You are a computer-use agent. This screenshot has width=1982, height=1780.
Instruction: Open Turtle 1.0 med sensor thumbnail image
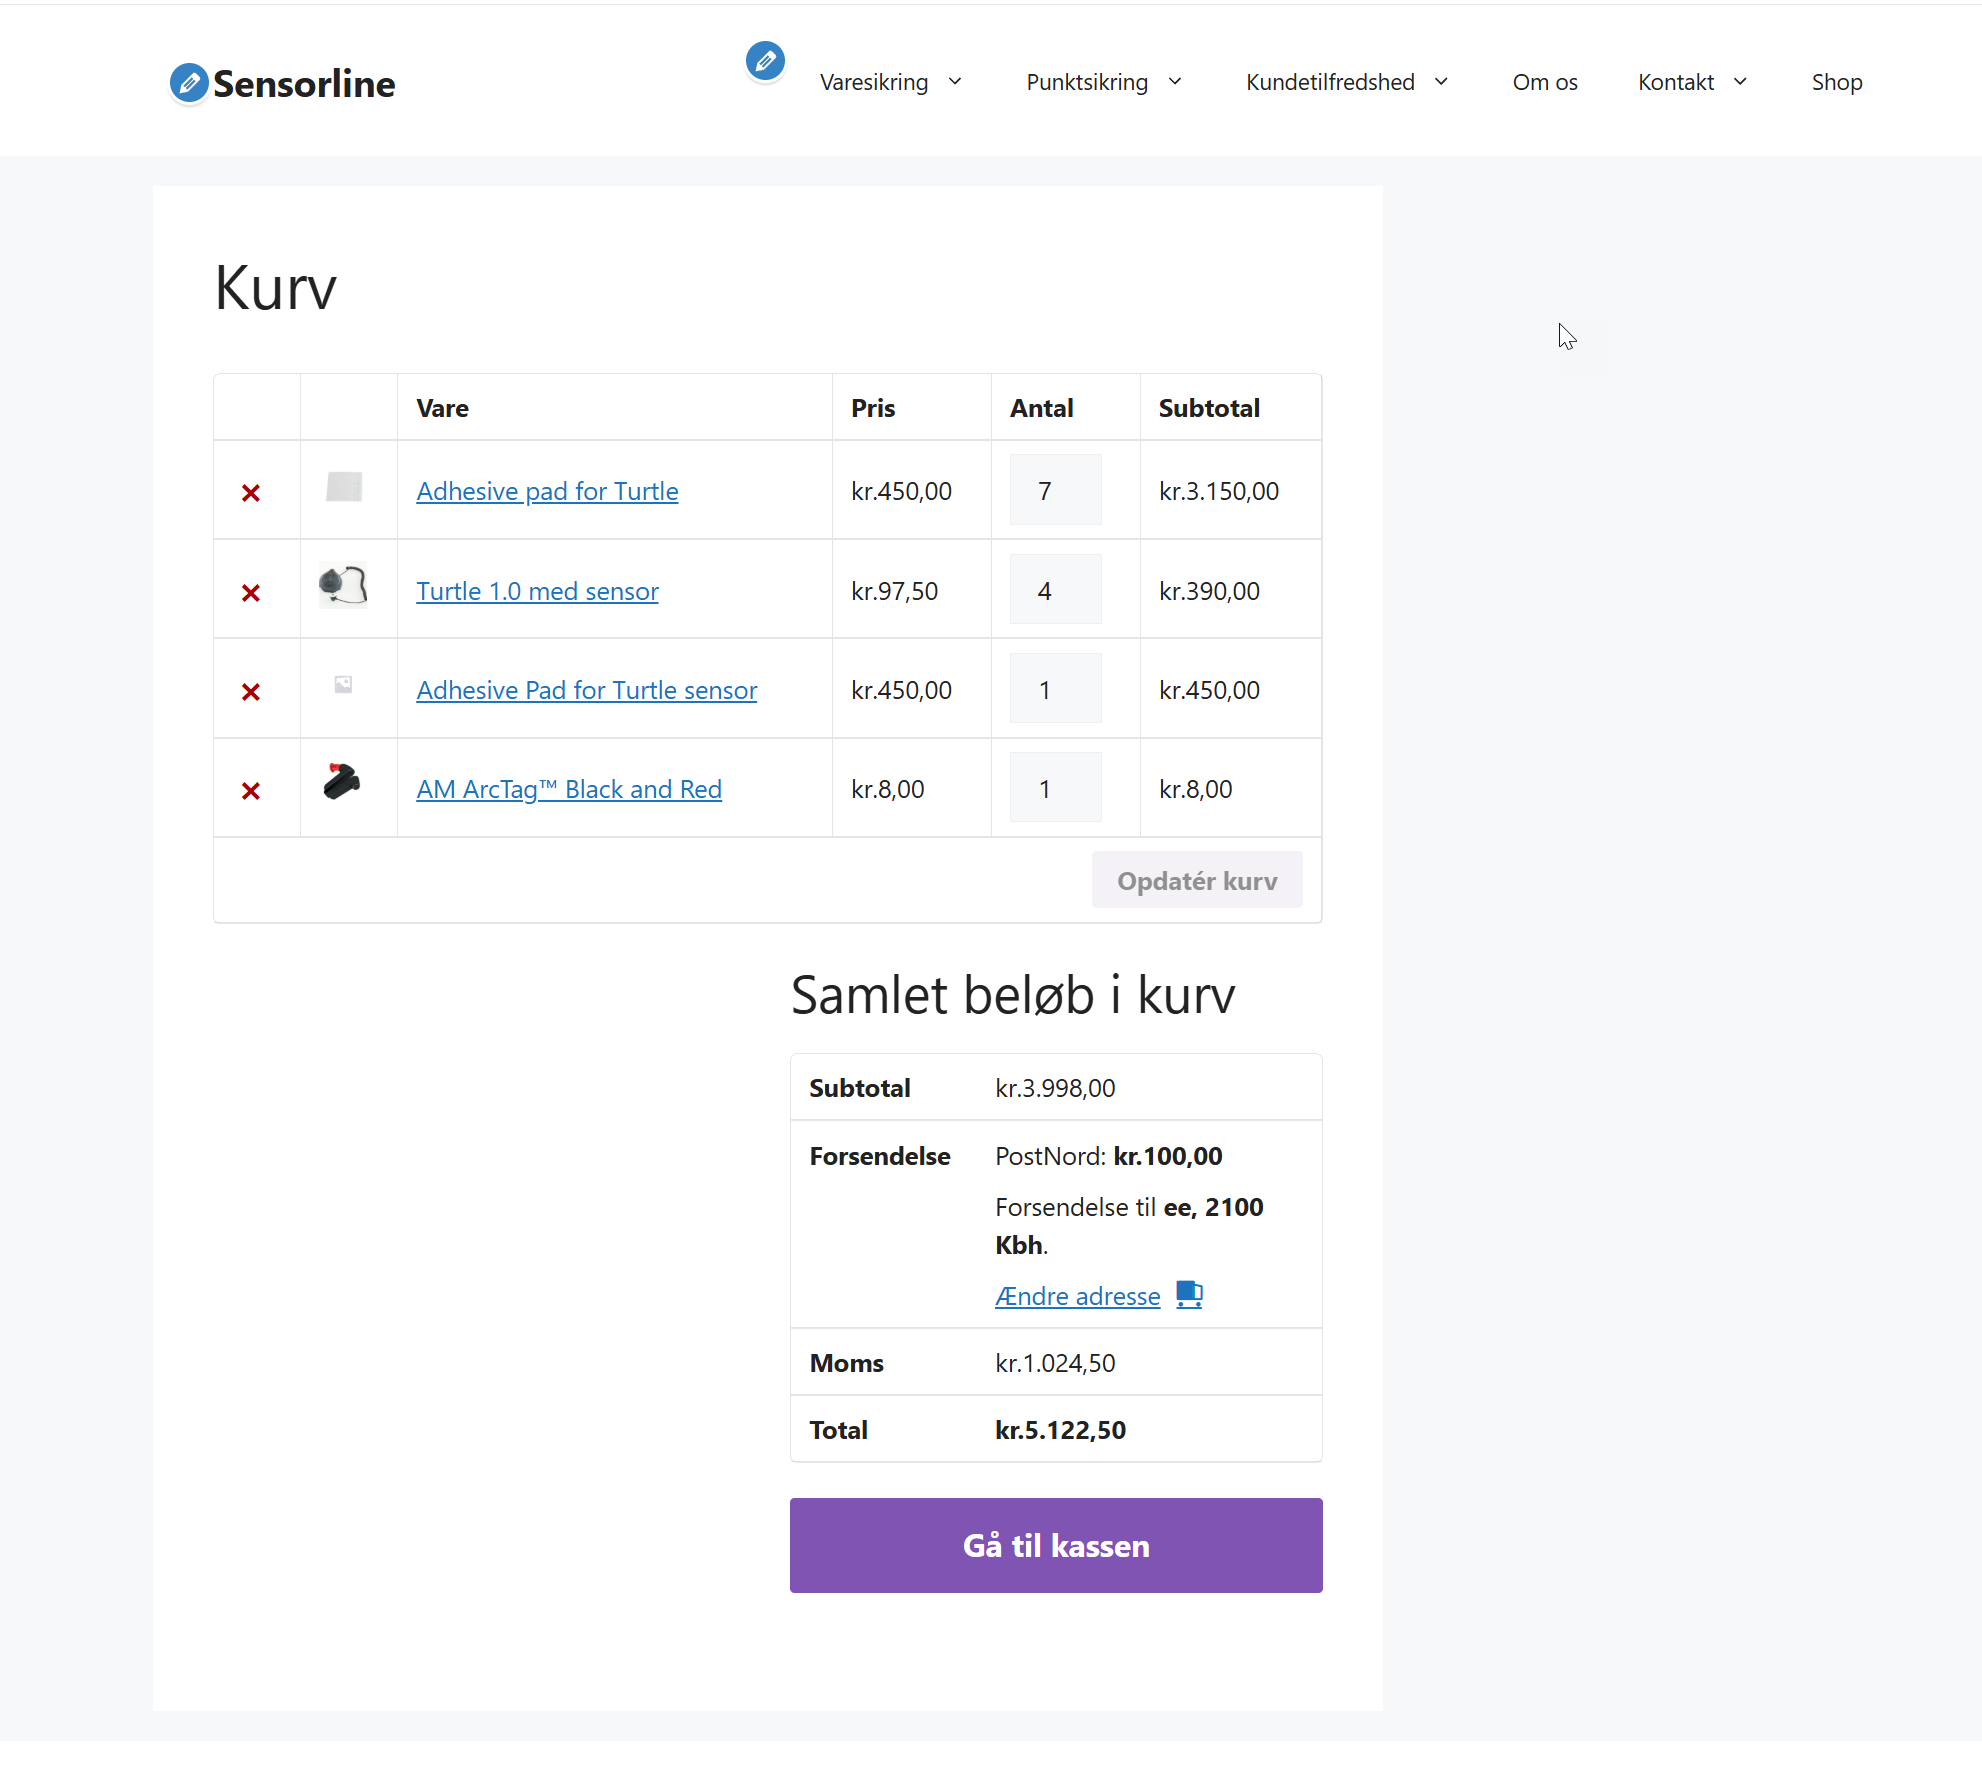coord(343,585)
